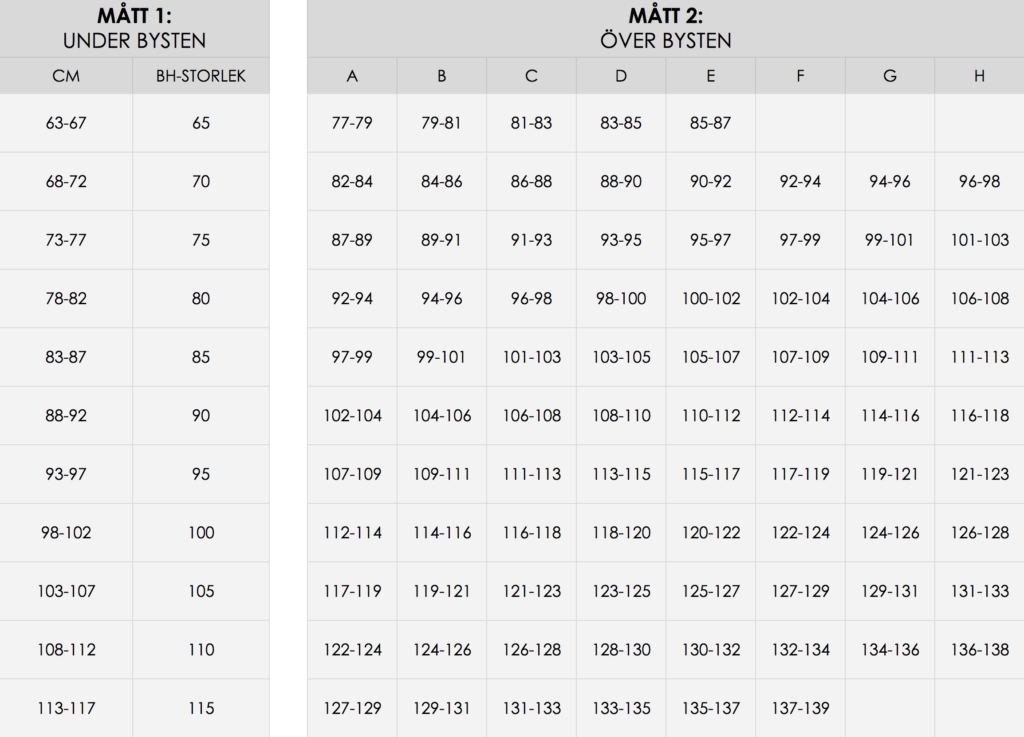
Task: Select cup size H column header
Action: (x=979, y=76)
